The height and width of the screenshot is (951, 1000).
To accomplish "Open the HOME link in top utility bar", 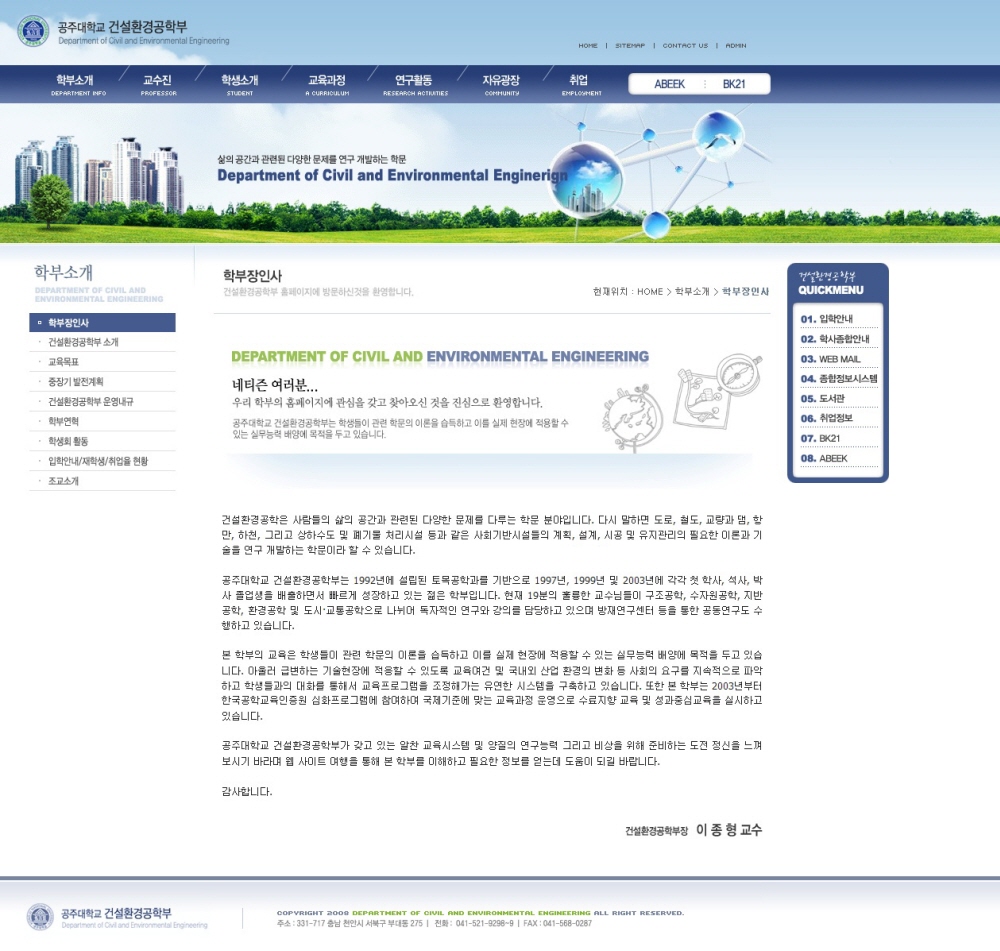I will [x=588, y=46].
